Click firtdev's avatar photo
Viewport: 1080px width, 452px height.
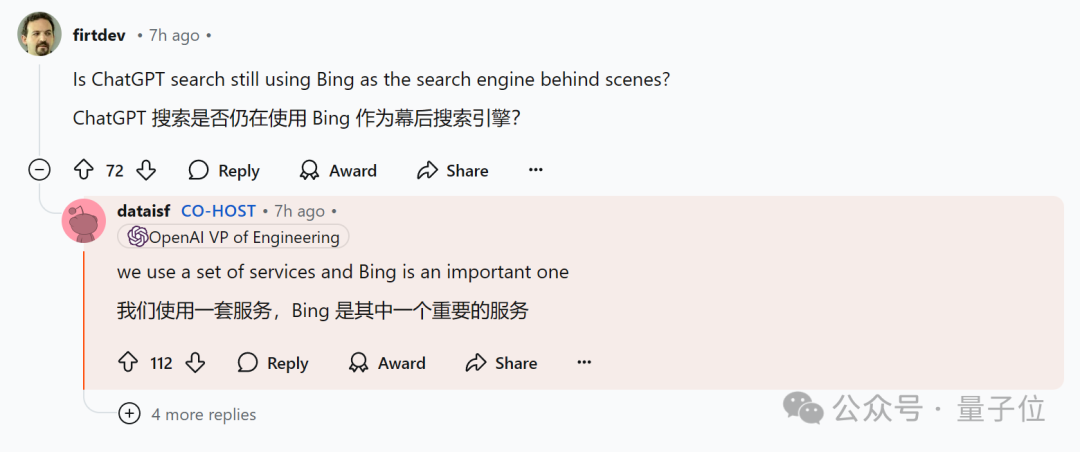(x=40, y=34)
